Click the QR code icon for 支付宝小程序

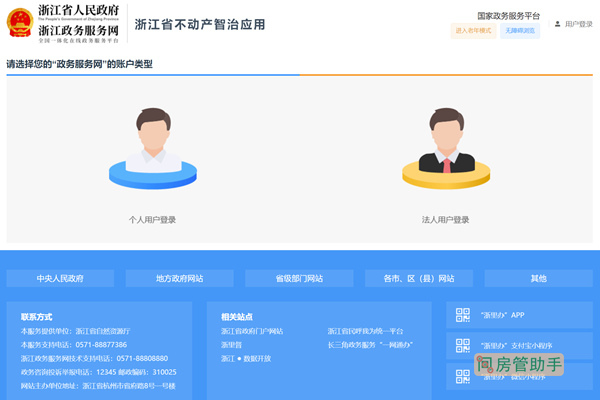(x=463, y=346)
